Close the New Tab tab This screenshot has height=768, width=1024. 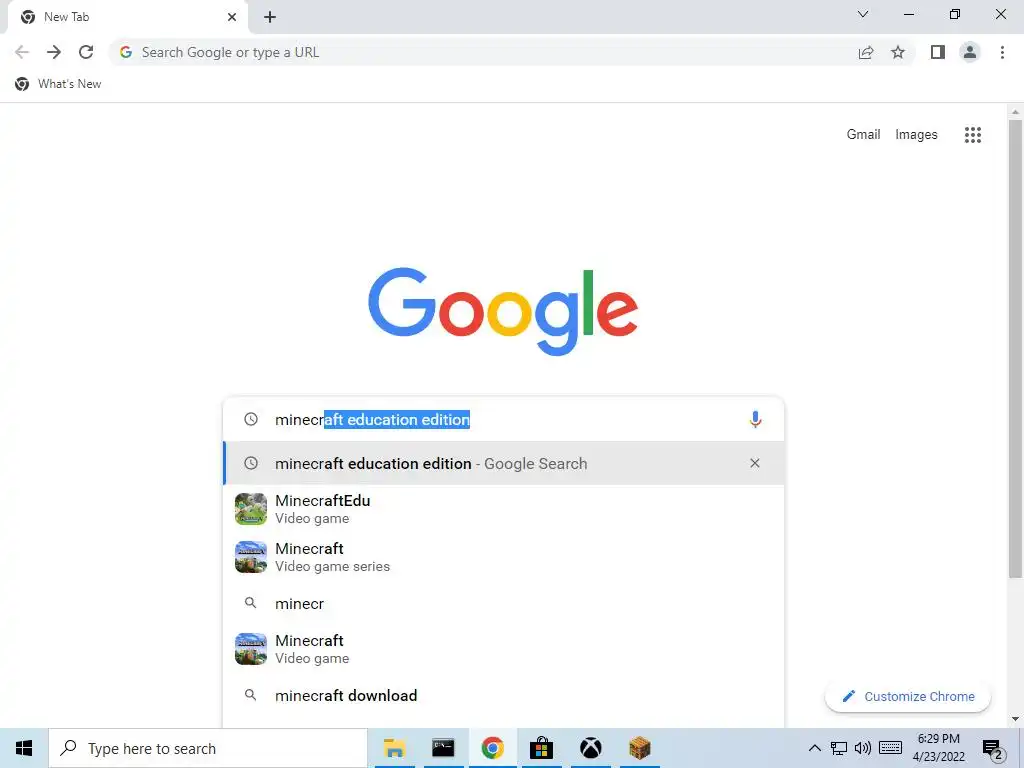232,17
